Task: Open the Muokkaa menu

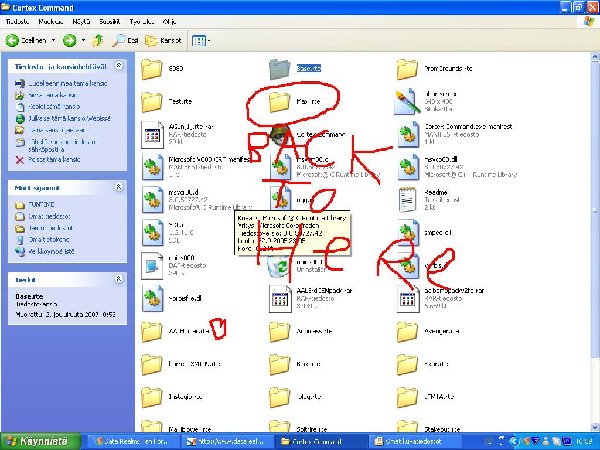Action: pyautogui.click(x=51, y=22)
